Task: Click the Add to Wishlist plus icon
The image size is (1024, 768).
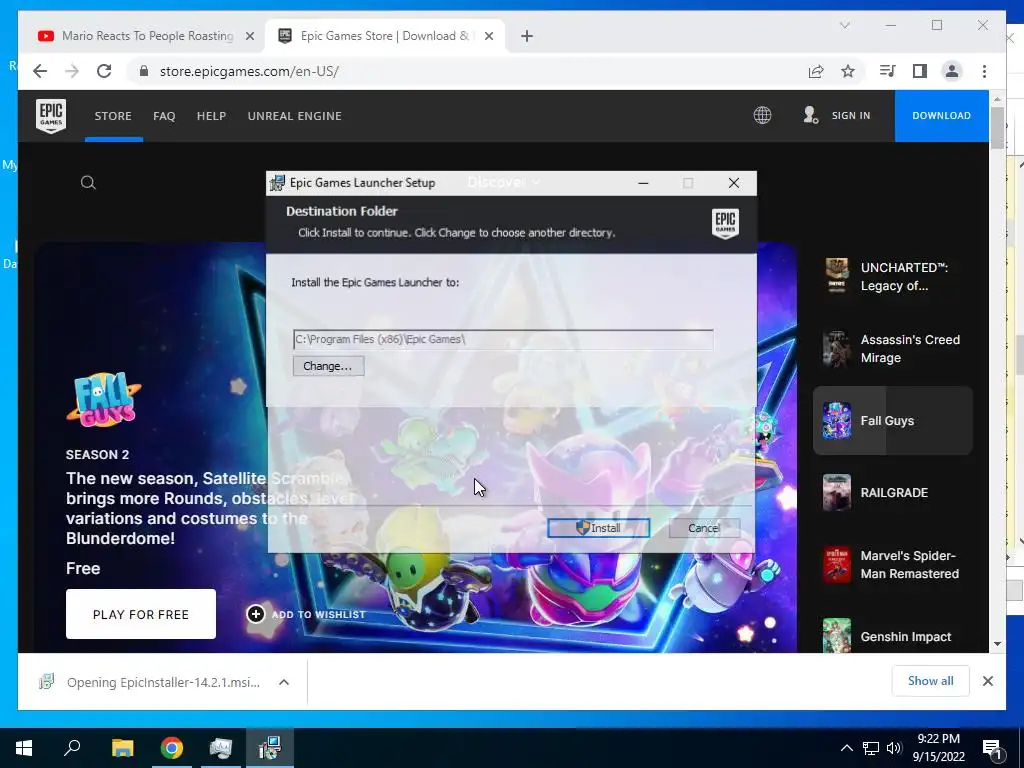Action: (x=255, y=614)
